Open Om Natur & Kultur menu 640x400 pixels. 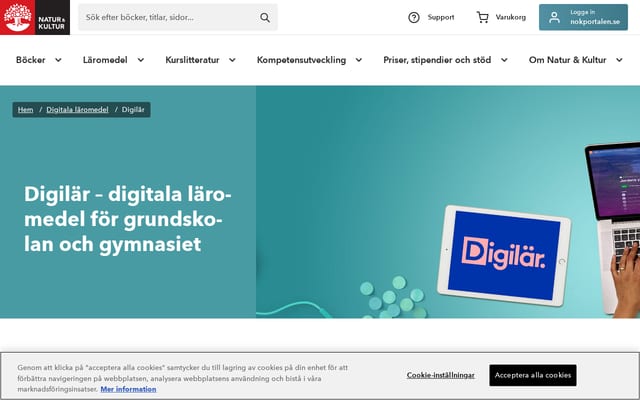[x=567, y=60]
